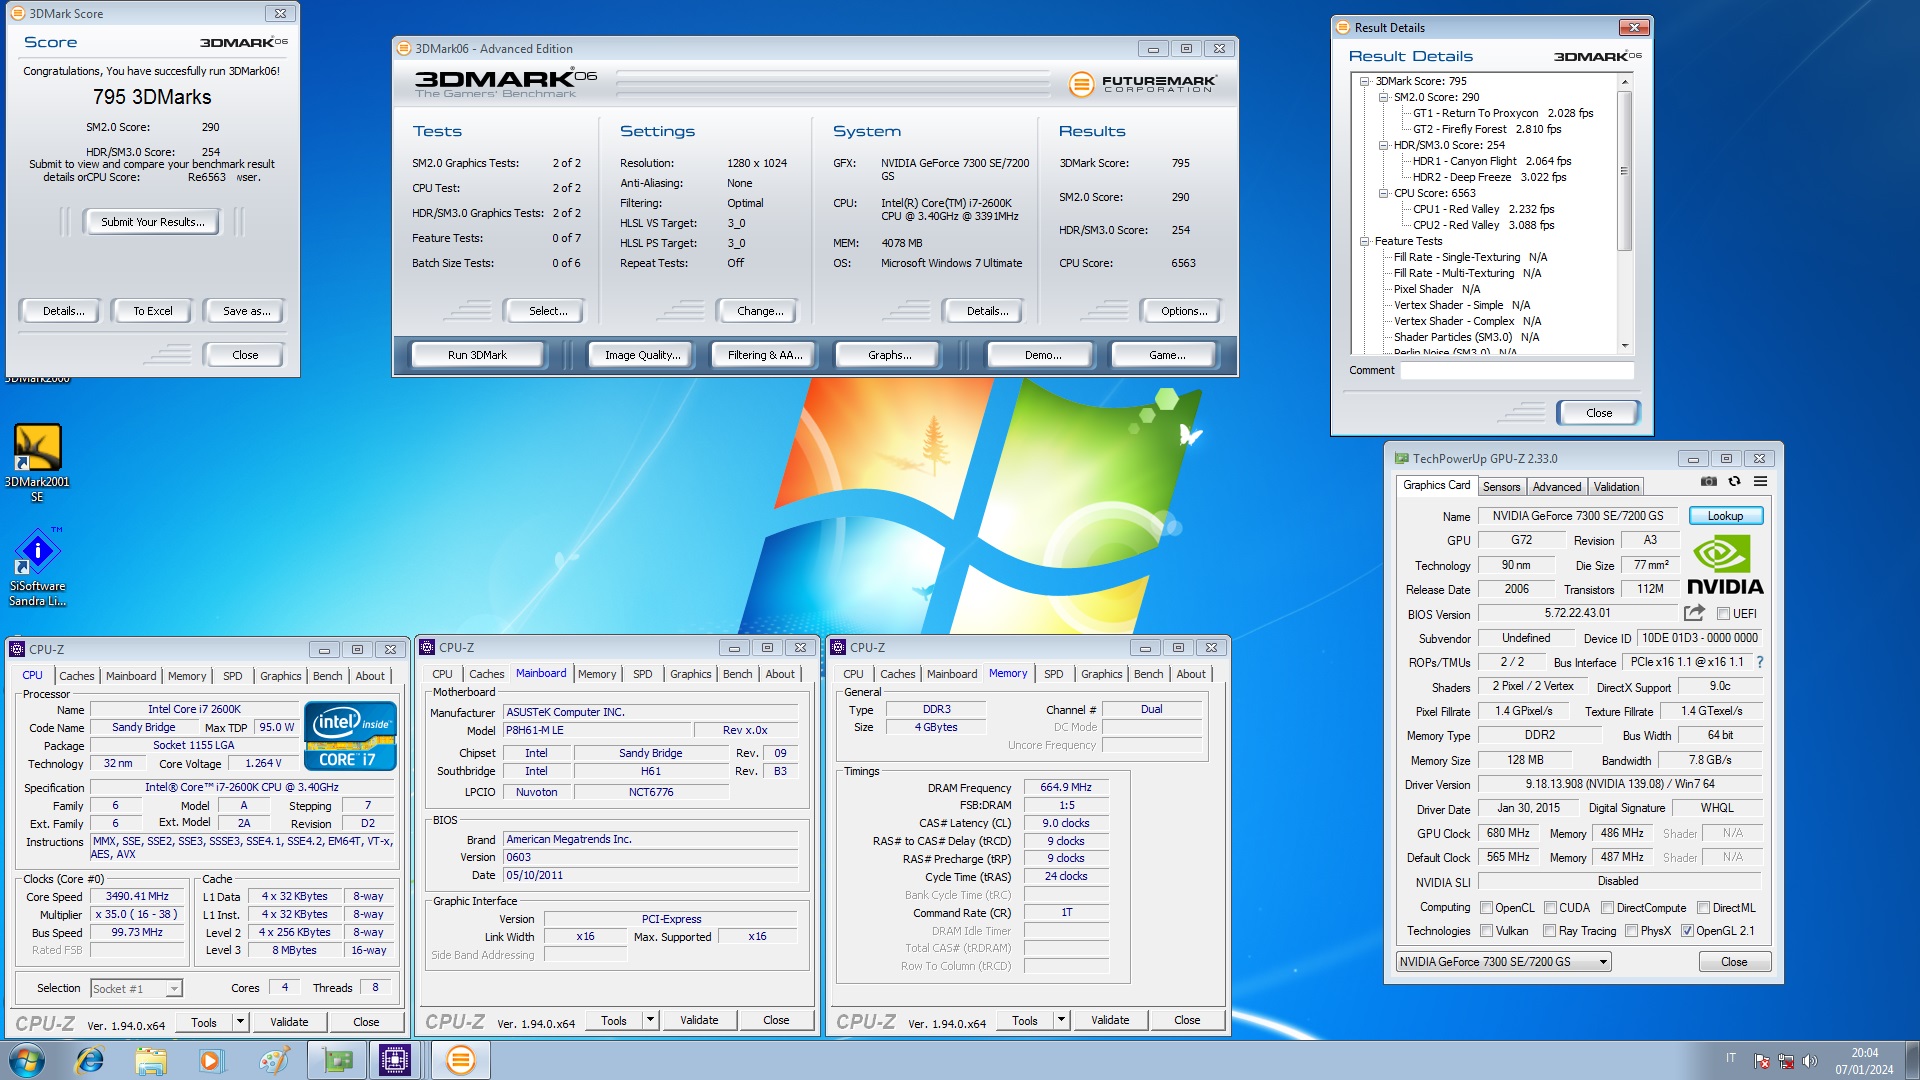
Task: Toggle the PhysX checkbox
Action: (x=1631, y=931)
